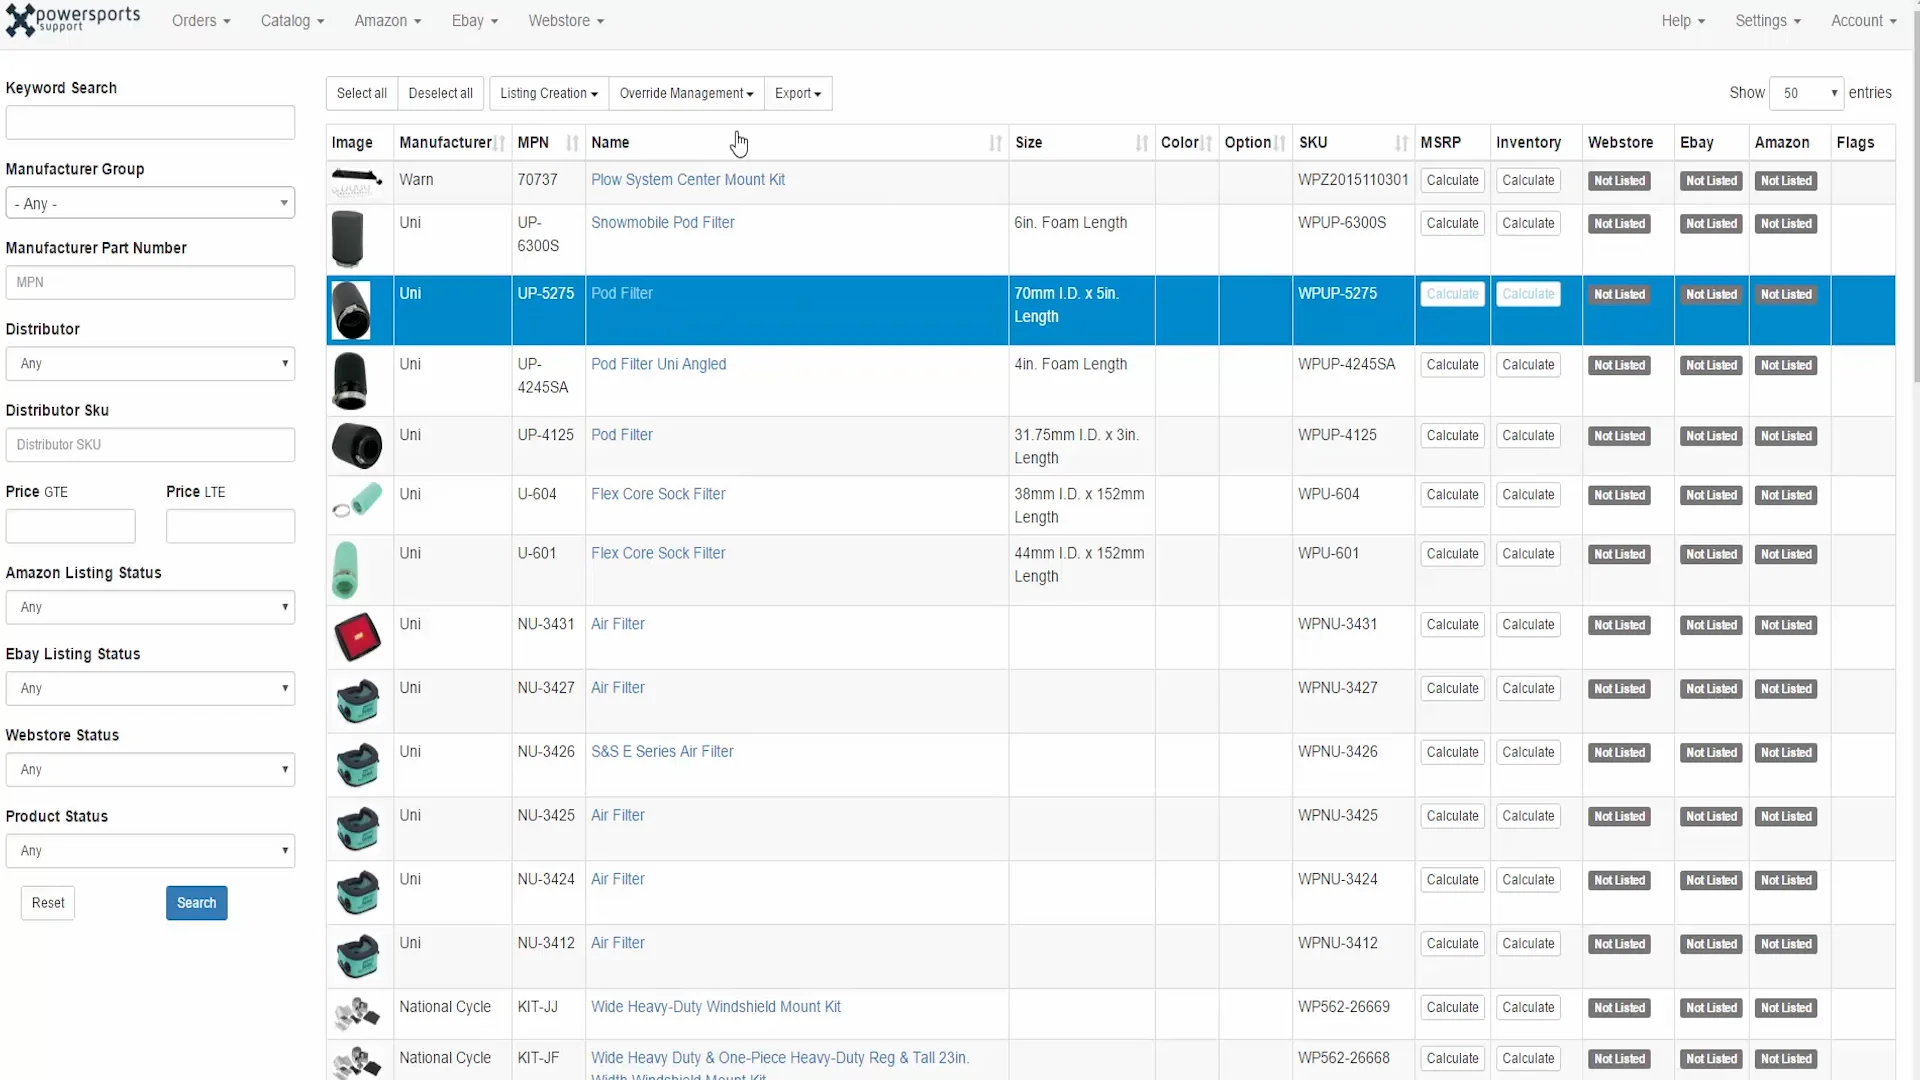This screenshot has height=1080, width=1920.
Task: Calculate MSRP for Warn 70737 row
Action: point(1452,181)
